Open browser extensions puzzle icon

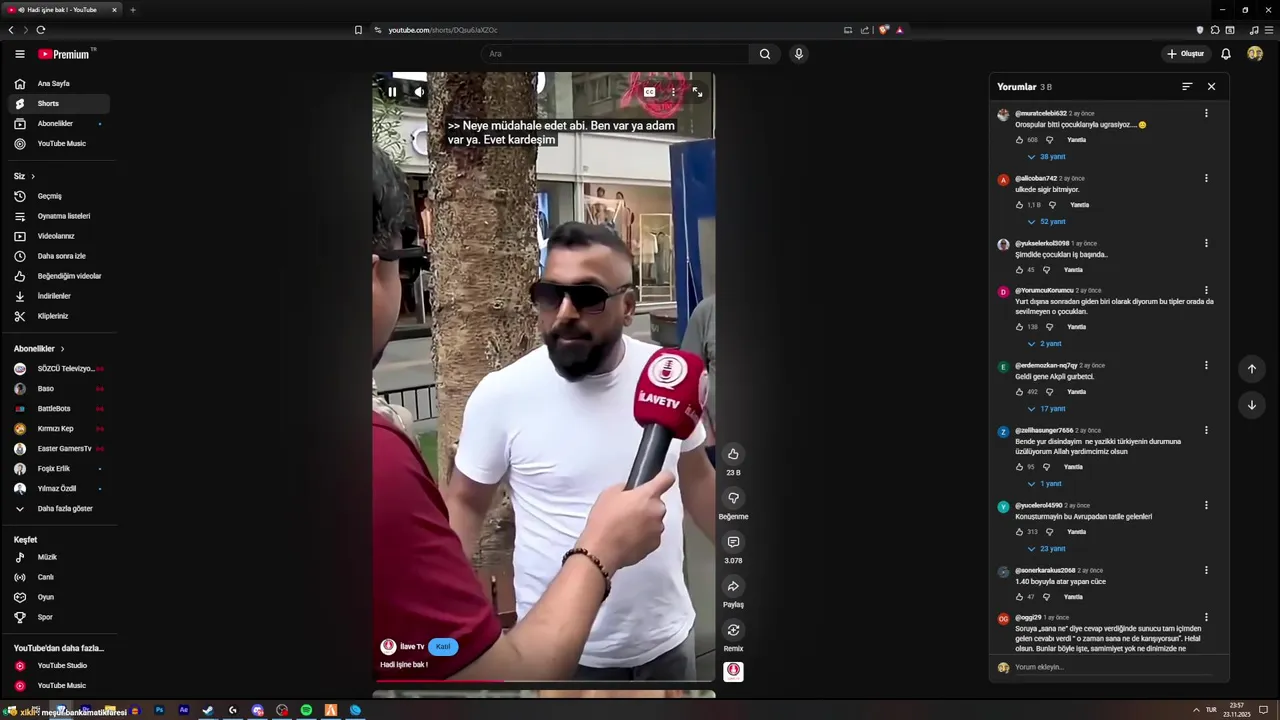1215,30
